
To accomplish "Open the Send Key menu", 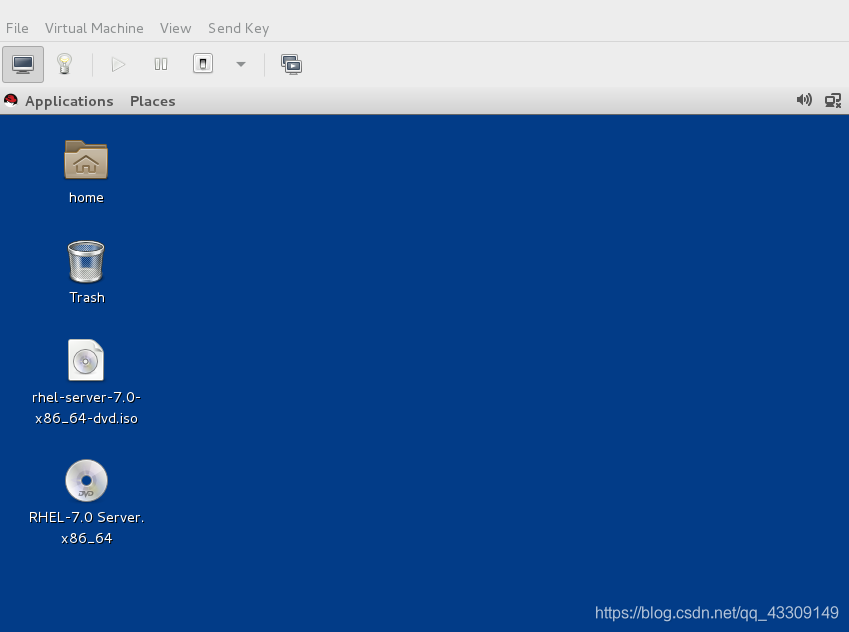I will [239, 28].
